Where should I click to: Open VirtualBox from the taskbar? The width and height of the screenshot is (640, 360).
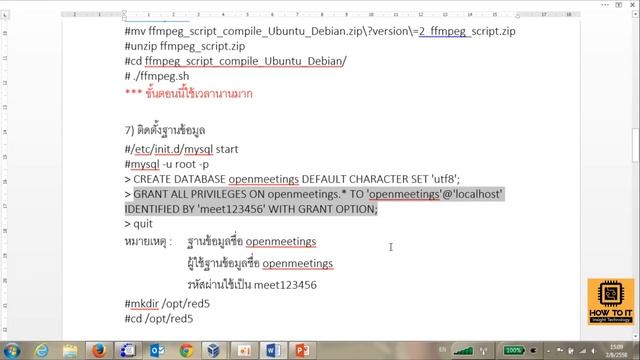[213, 351]
